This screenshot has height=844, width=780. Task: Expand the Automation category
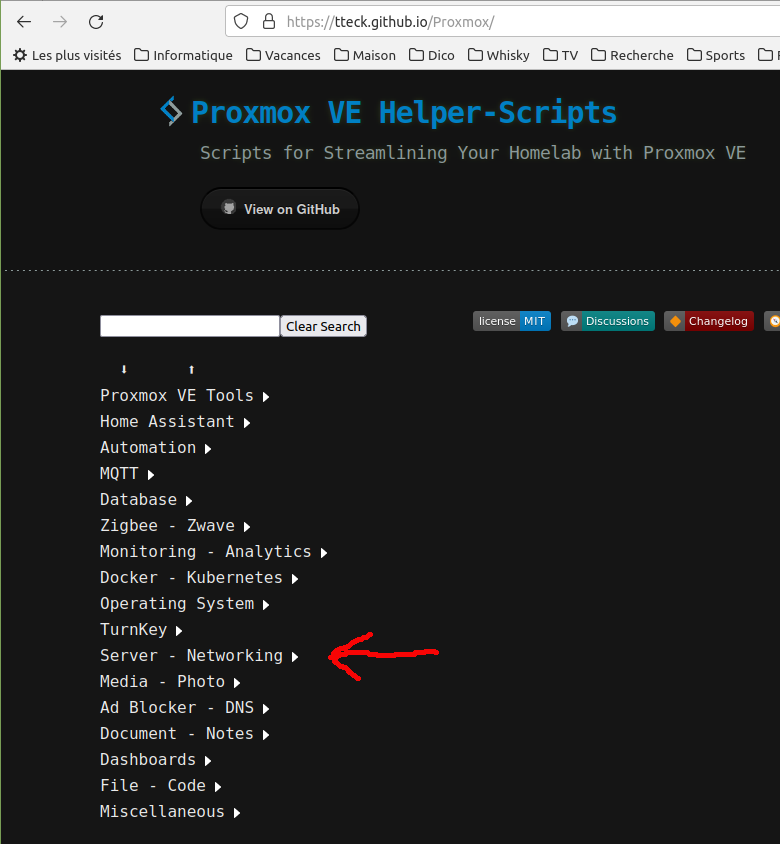[156, 447]
